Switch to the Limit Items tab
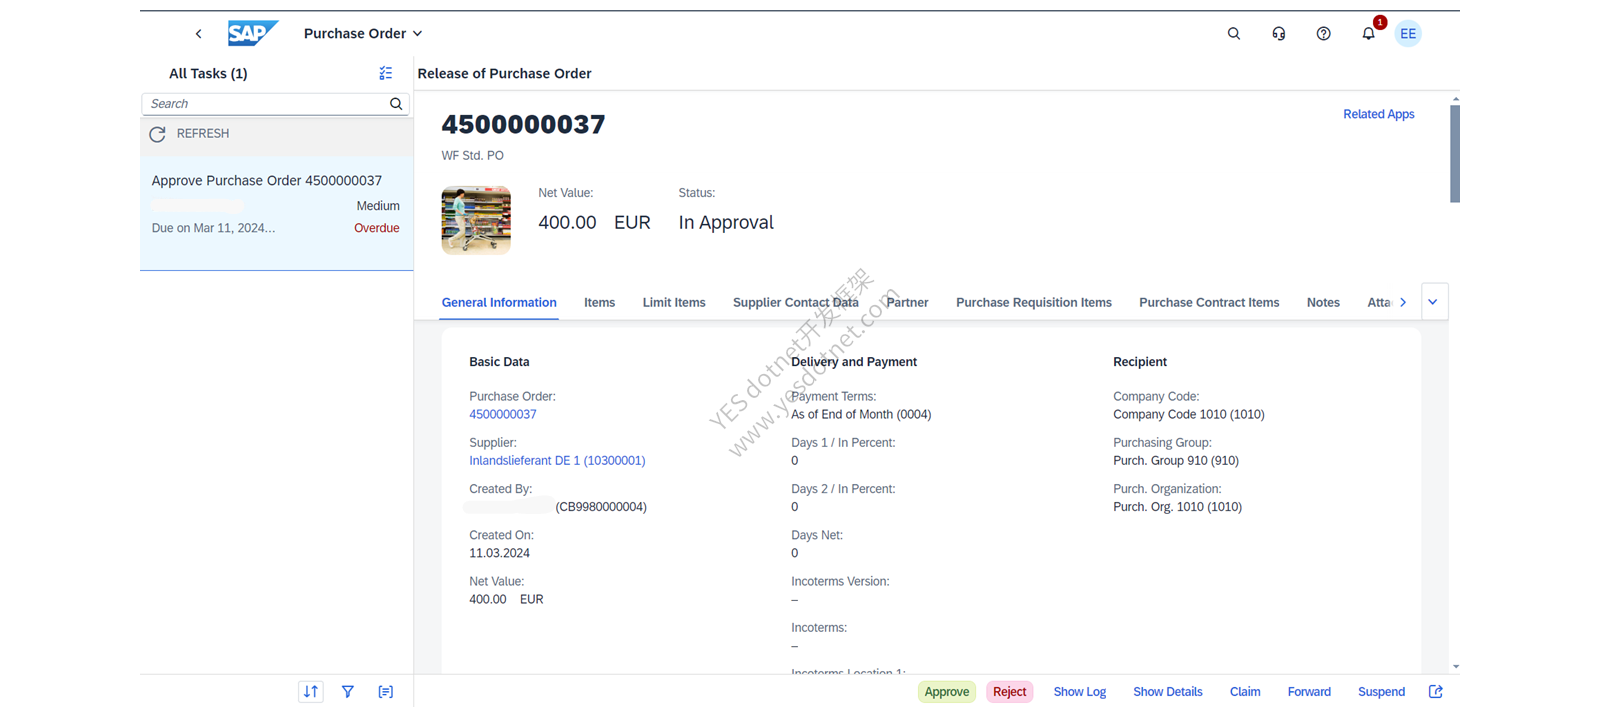 (674, 303)
